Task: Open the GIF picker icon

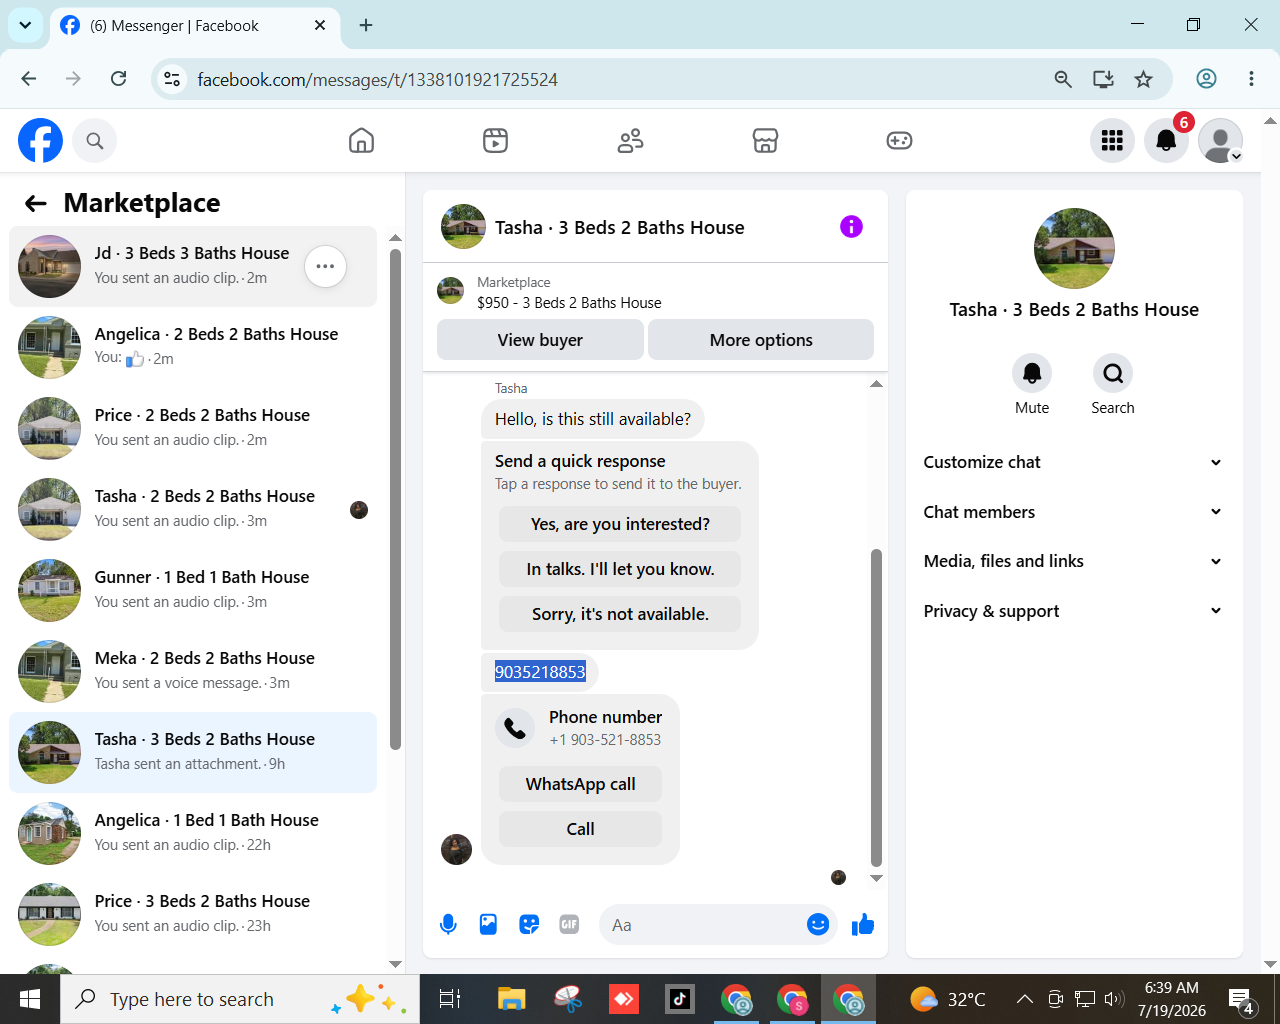Action: (569, 925)
